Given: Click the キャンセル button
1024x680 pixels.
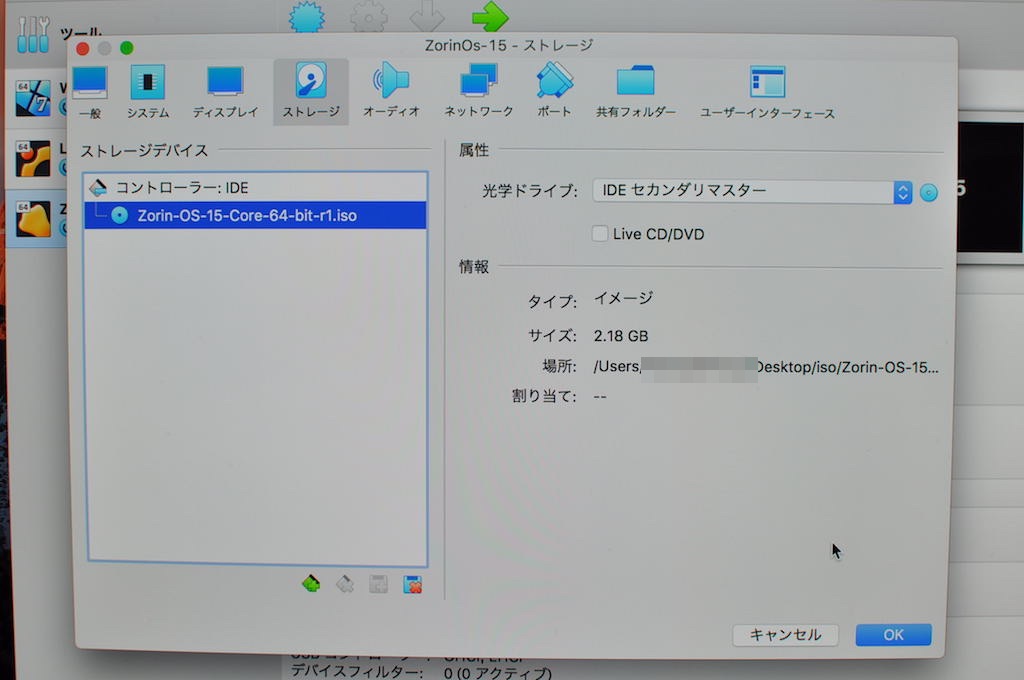Looking at the screenshot, I should 785,634.
